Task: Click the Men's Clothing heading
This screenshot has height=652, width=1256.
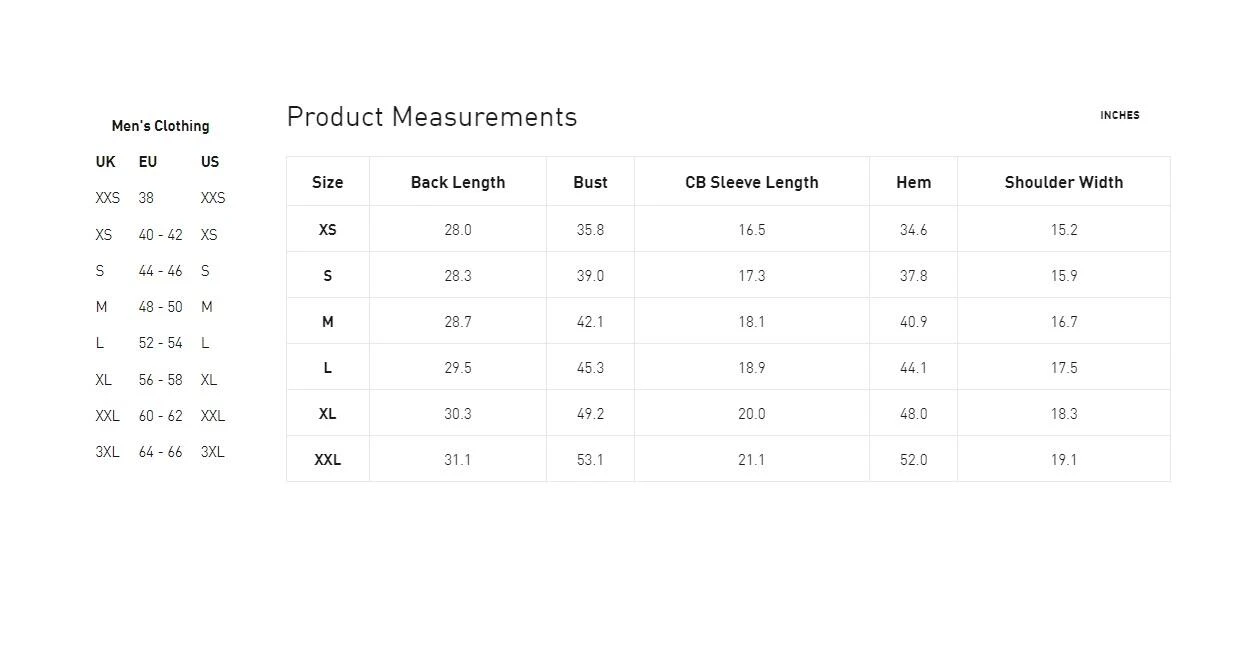Action: (160, 126)
